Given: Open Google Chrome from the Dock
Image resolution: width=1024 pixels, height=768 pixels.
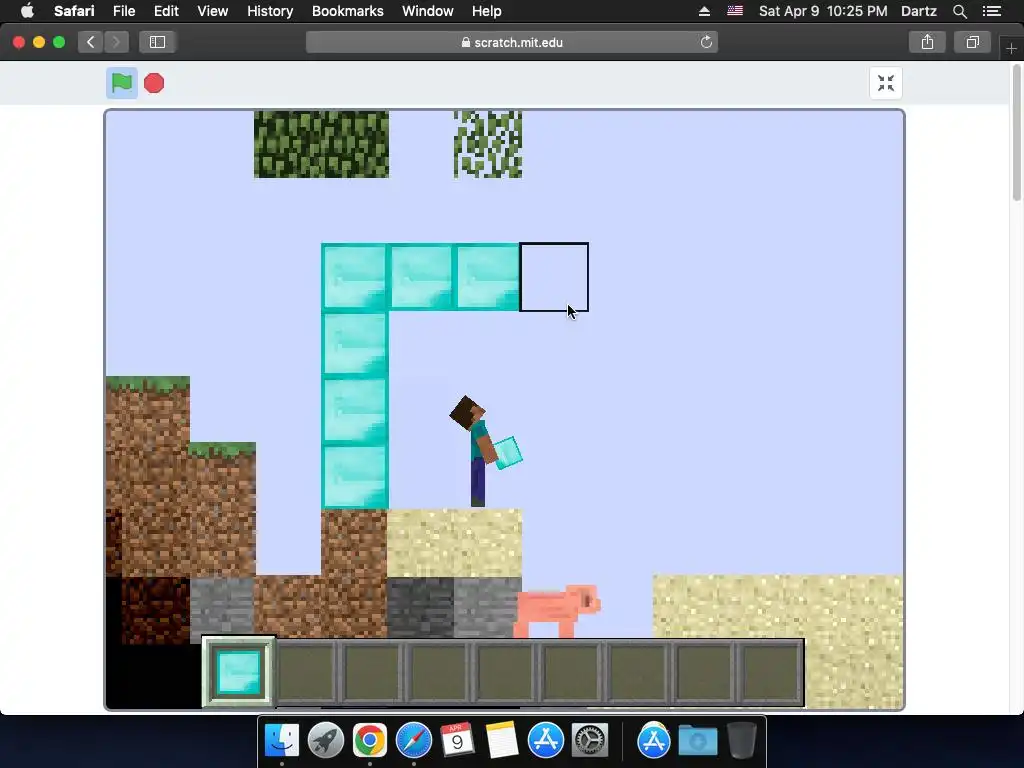Looking at the screenshot, I should coord(370,740).
